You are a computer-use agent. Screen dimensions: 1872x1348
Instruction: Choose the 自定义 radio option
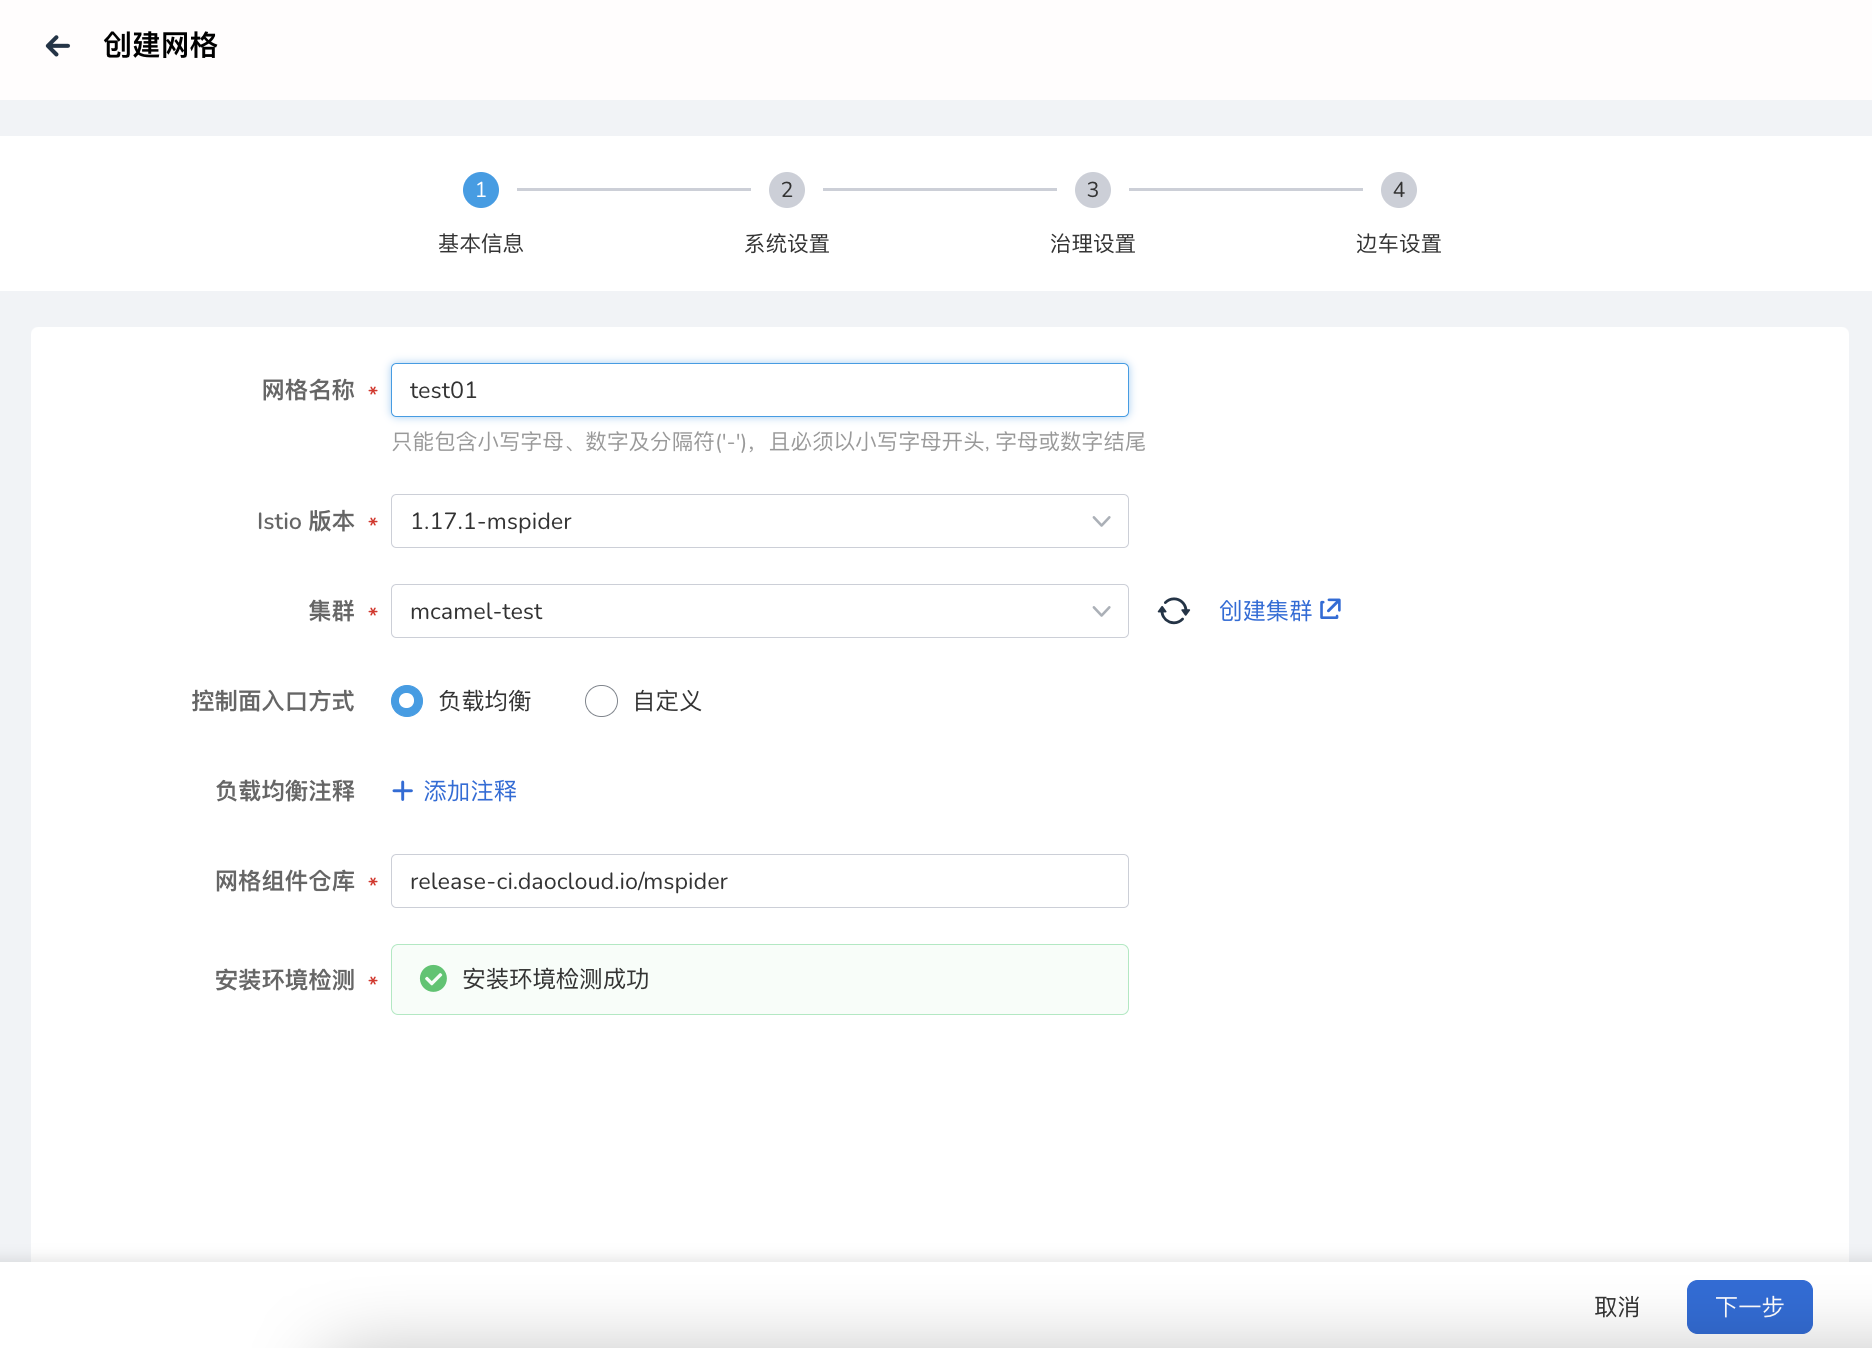pos(601,701)
